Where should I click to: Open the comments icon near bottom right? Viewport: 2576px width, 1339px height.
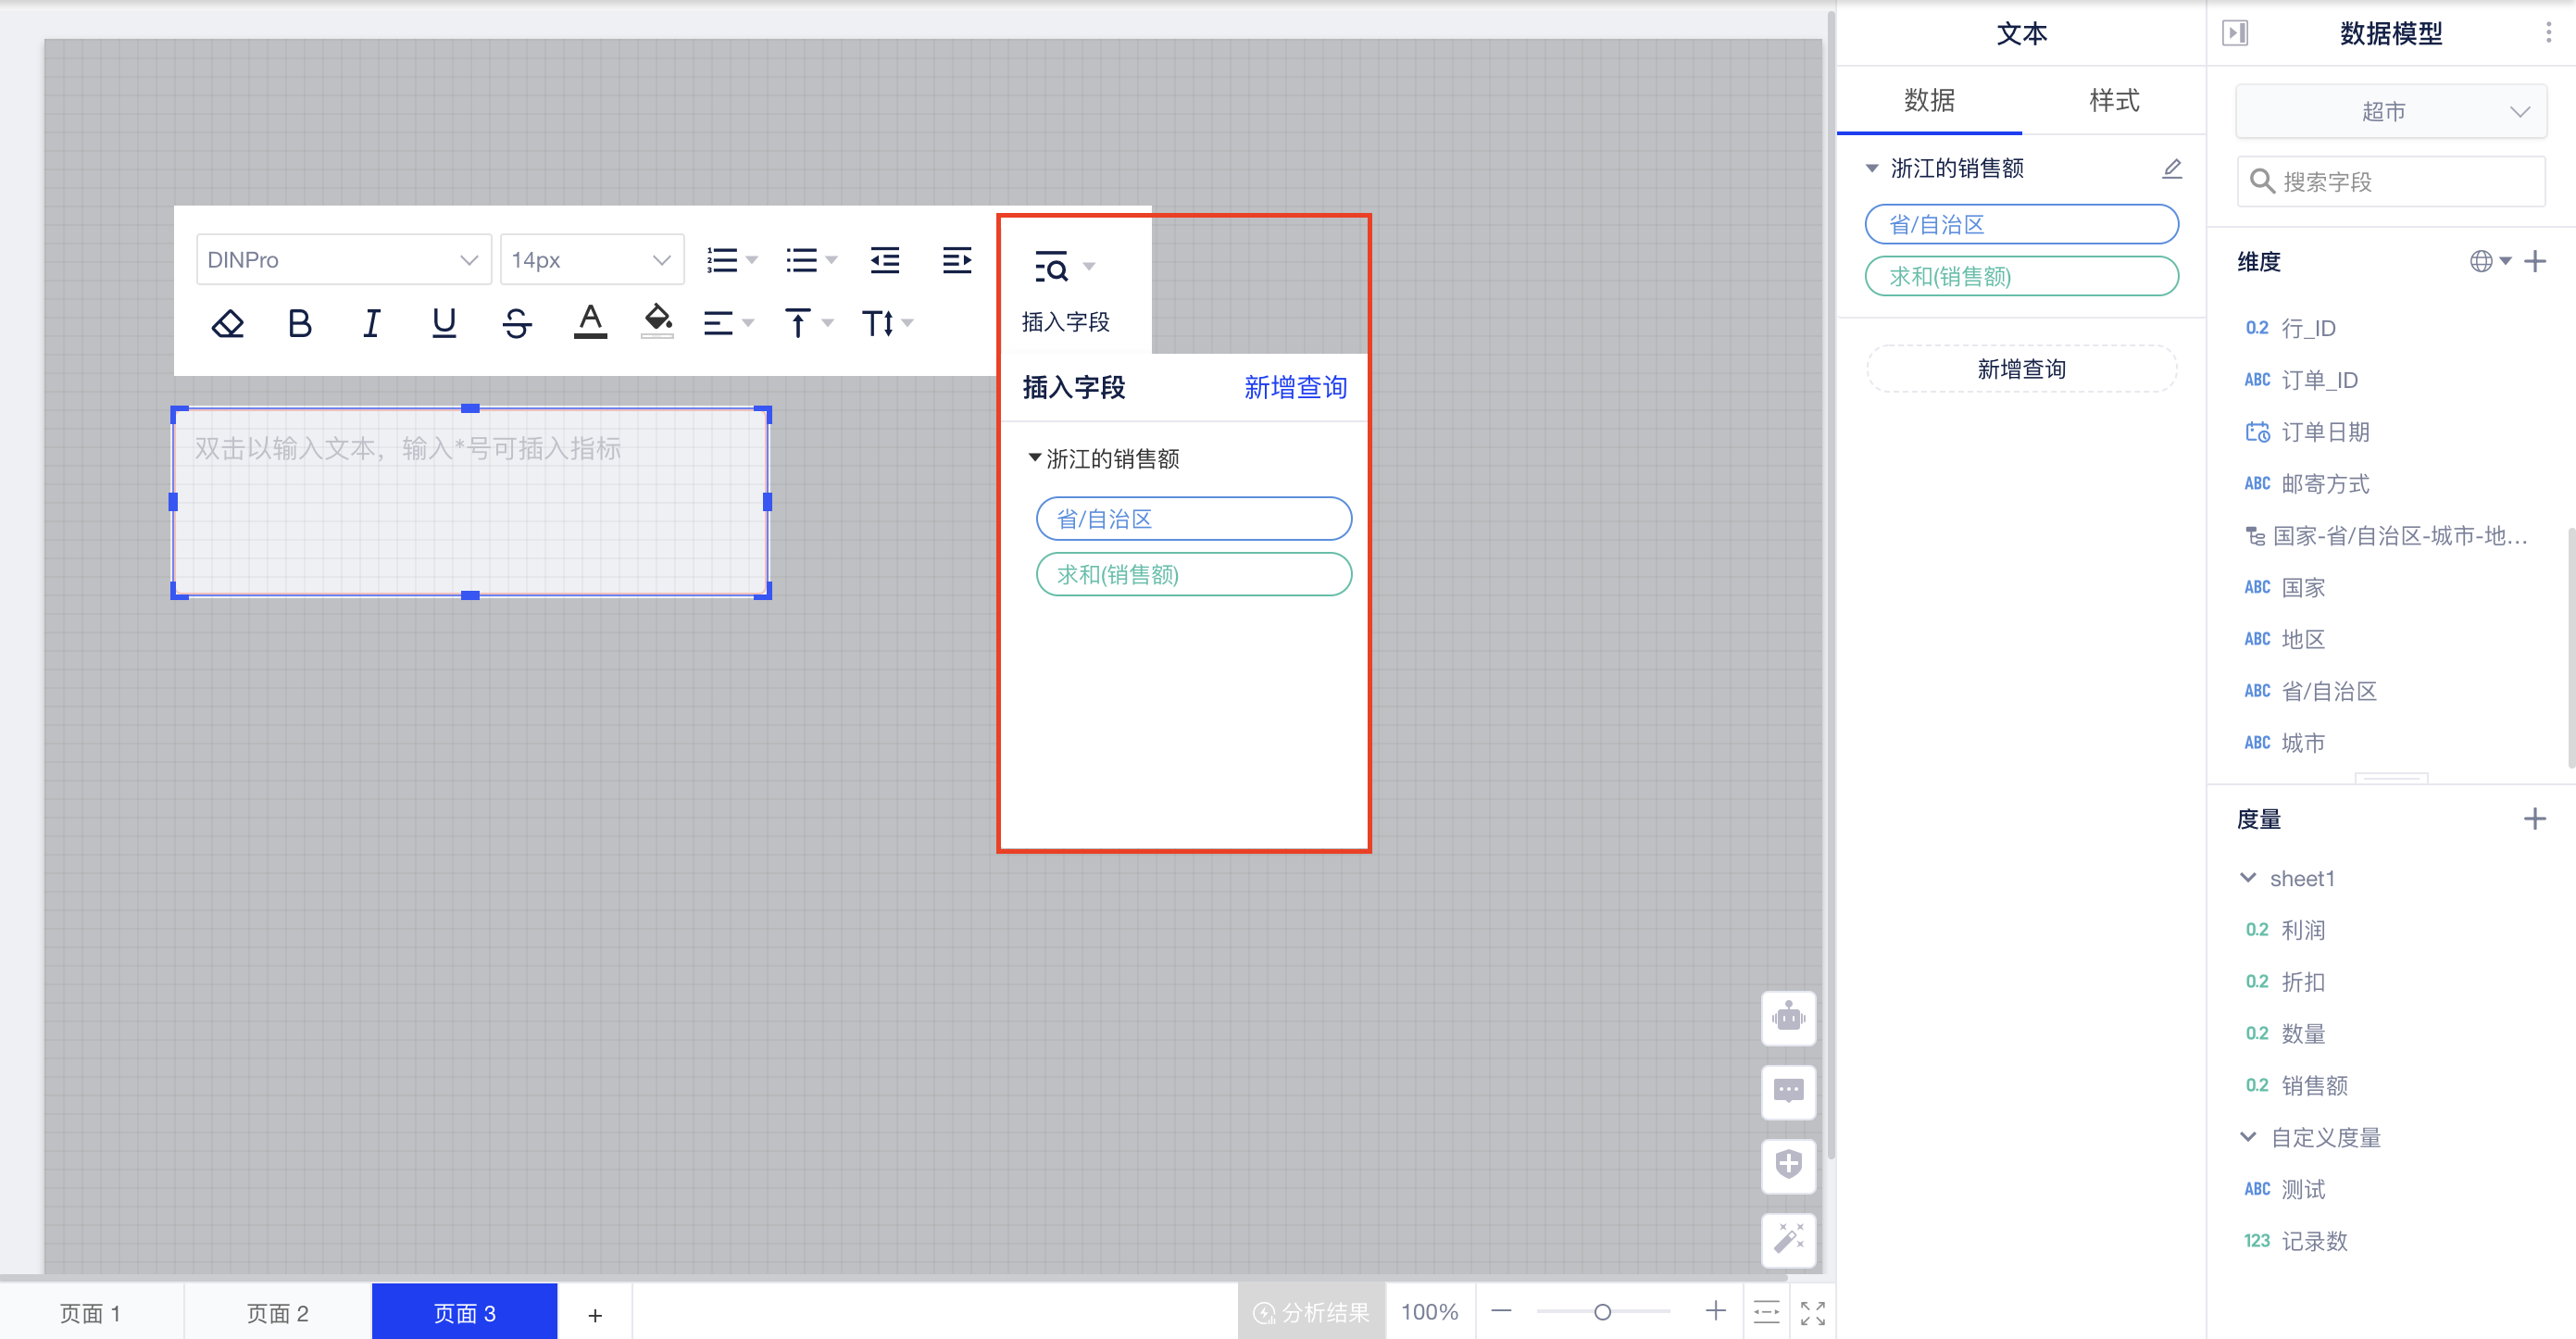point(1788,1092)
